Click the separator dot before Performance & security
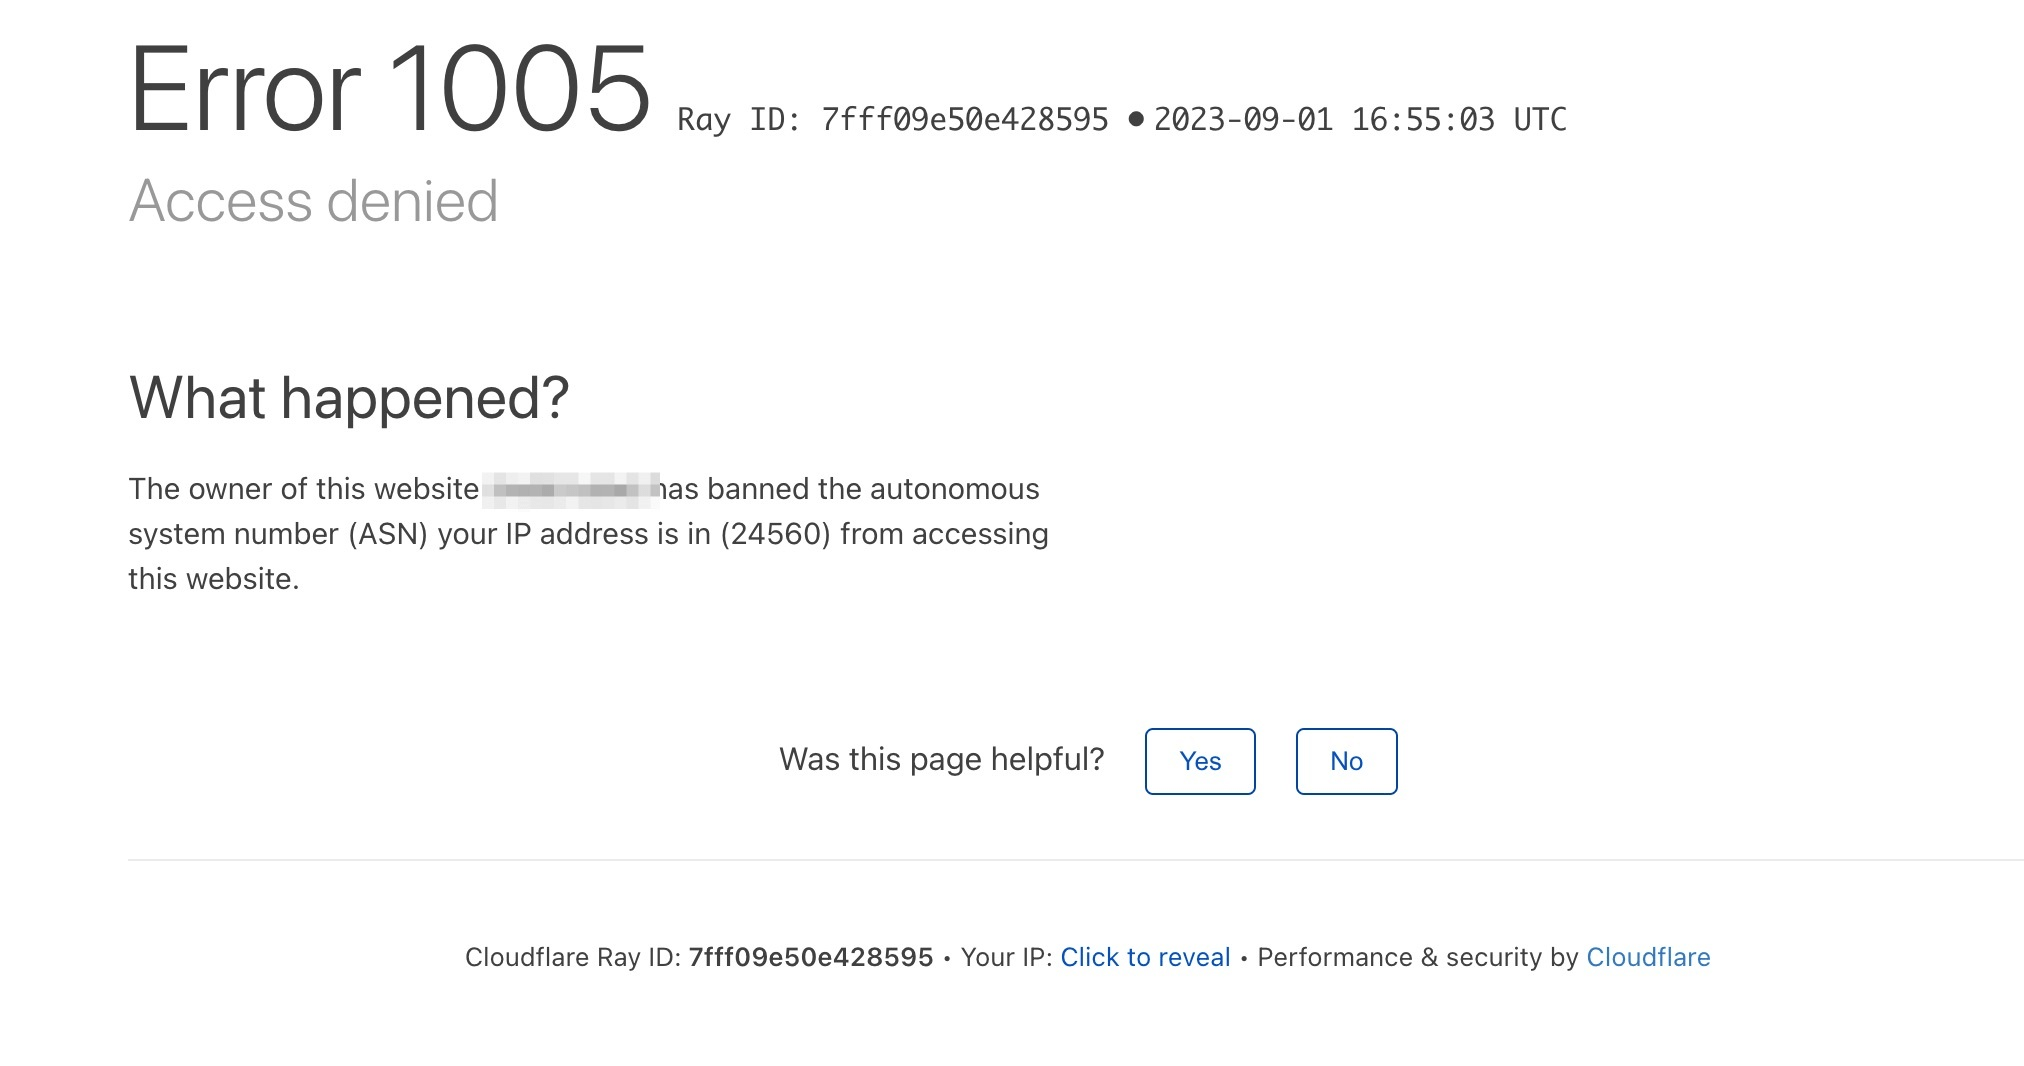Screen dimensions: 2024x1066 (1243, 957)
